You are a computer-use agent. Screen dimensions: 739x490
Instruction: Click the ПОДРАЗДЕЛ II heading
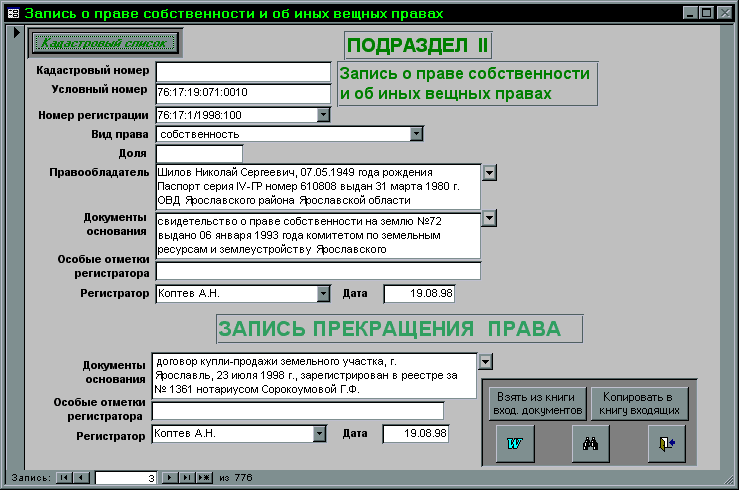(x=418, y=45)
